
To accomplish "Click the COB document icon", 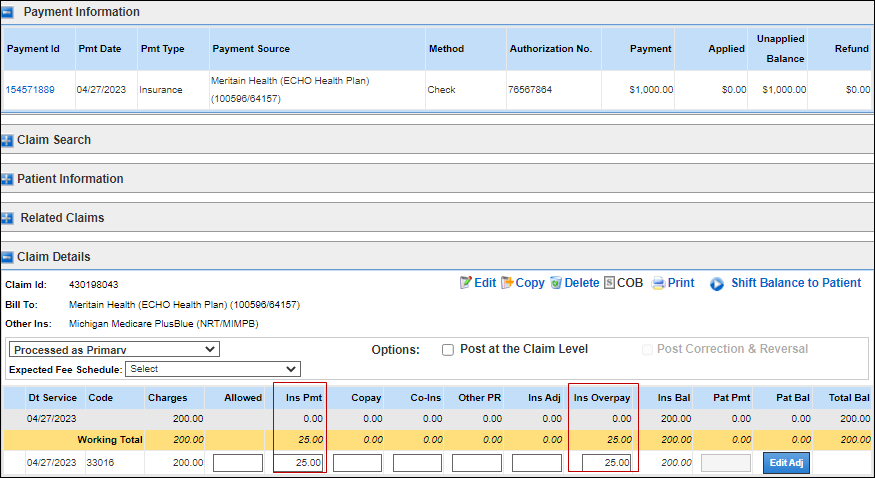I will pos(609,283).
